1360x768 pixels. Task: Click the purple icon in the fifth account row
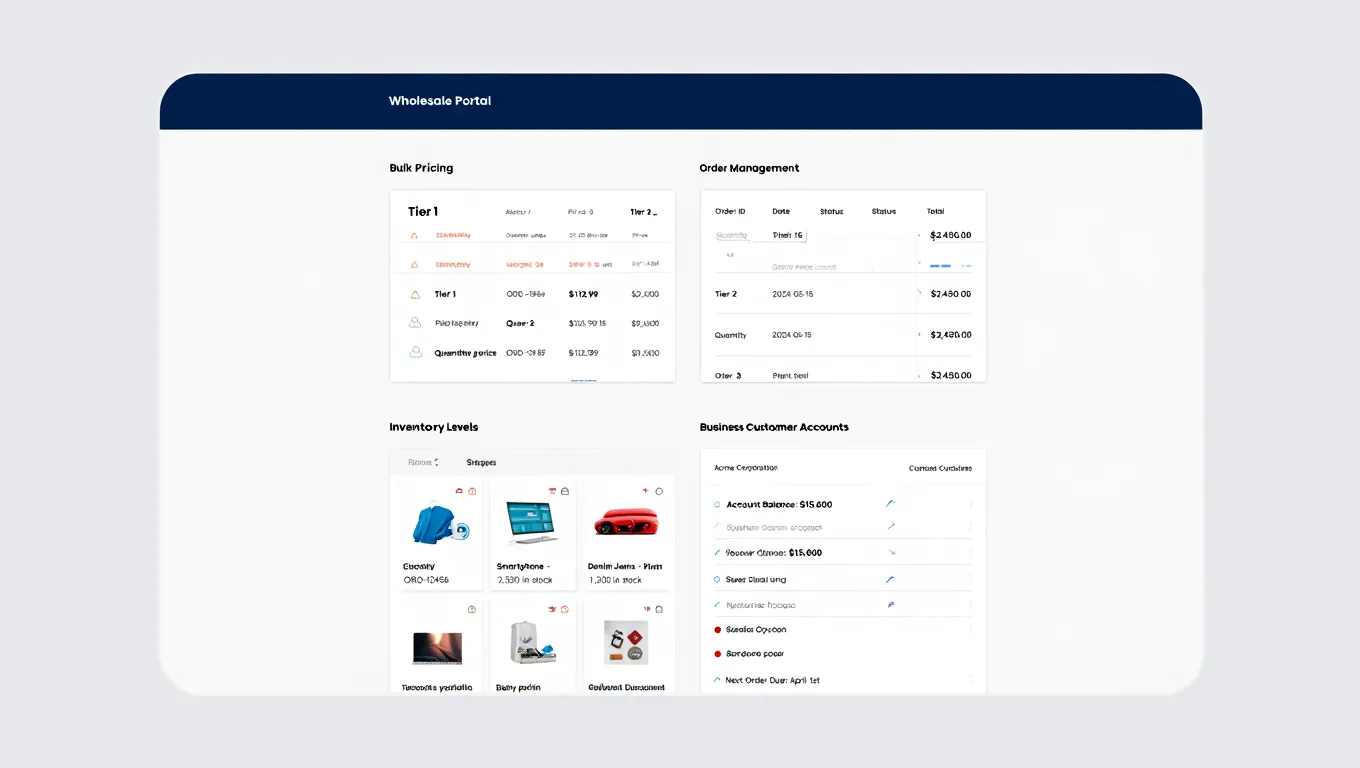pyautogui.click(x=890, y=605)
